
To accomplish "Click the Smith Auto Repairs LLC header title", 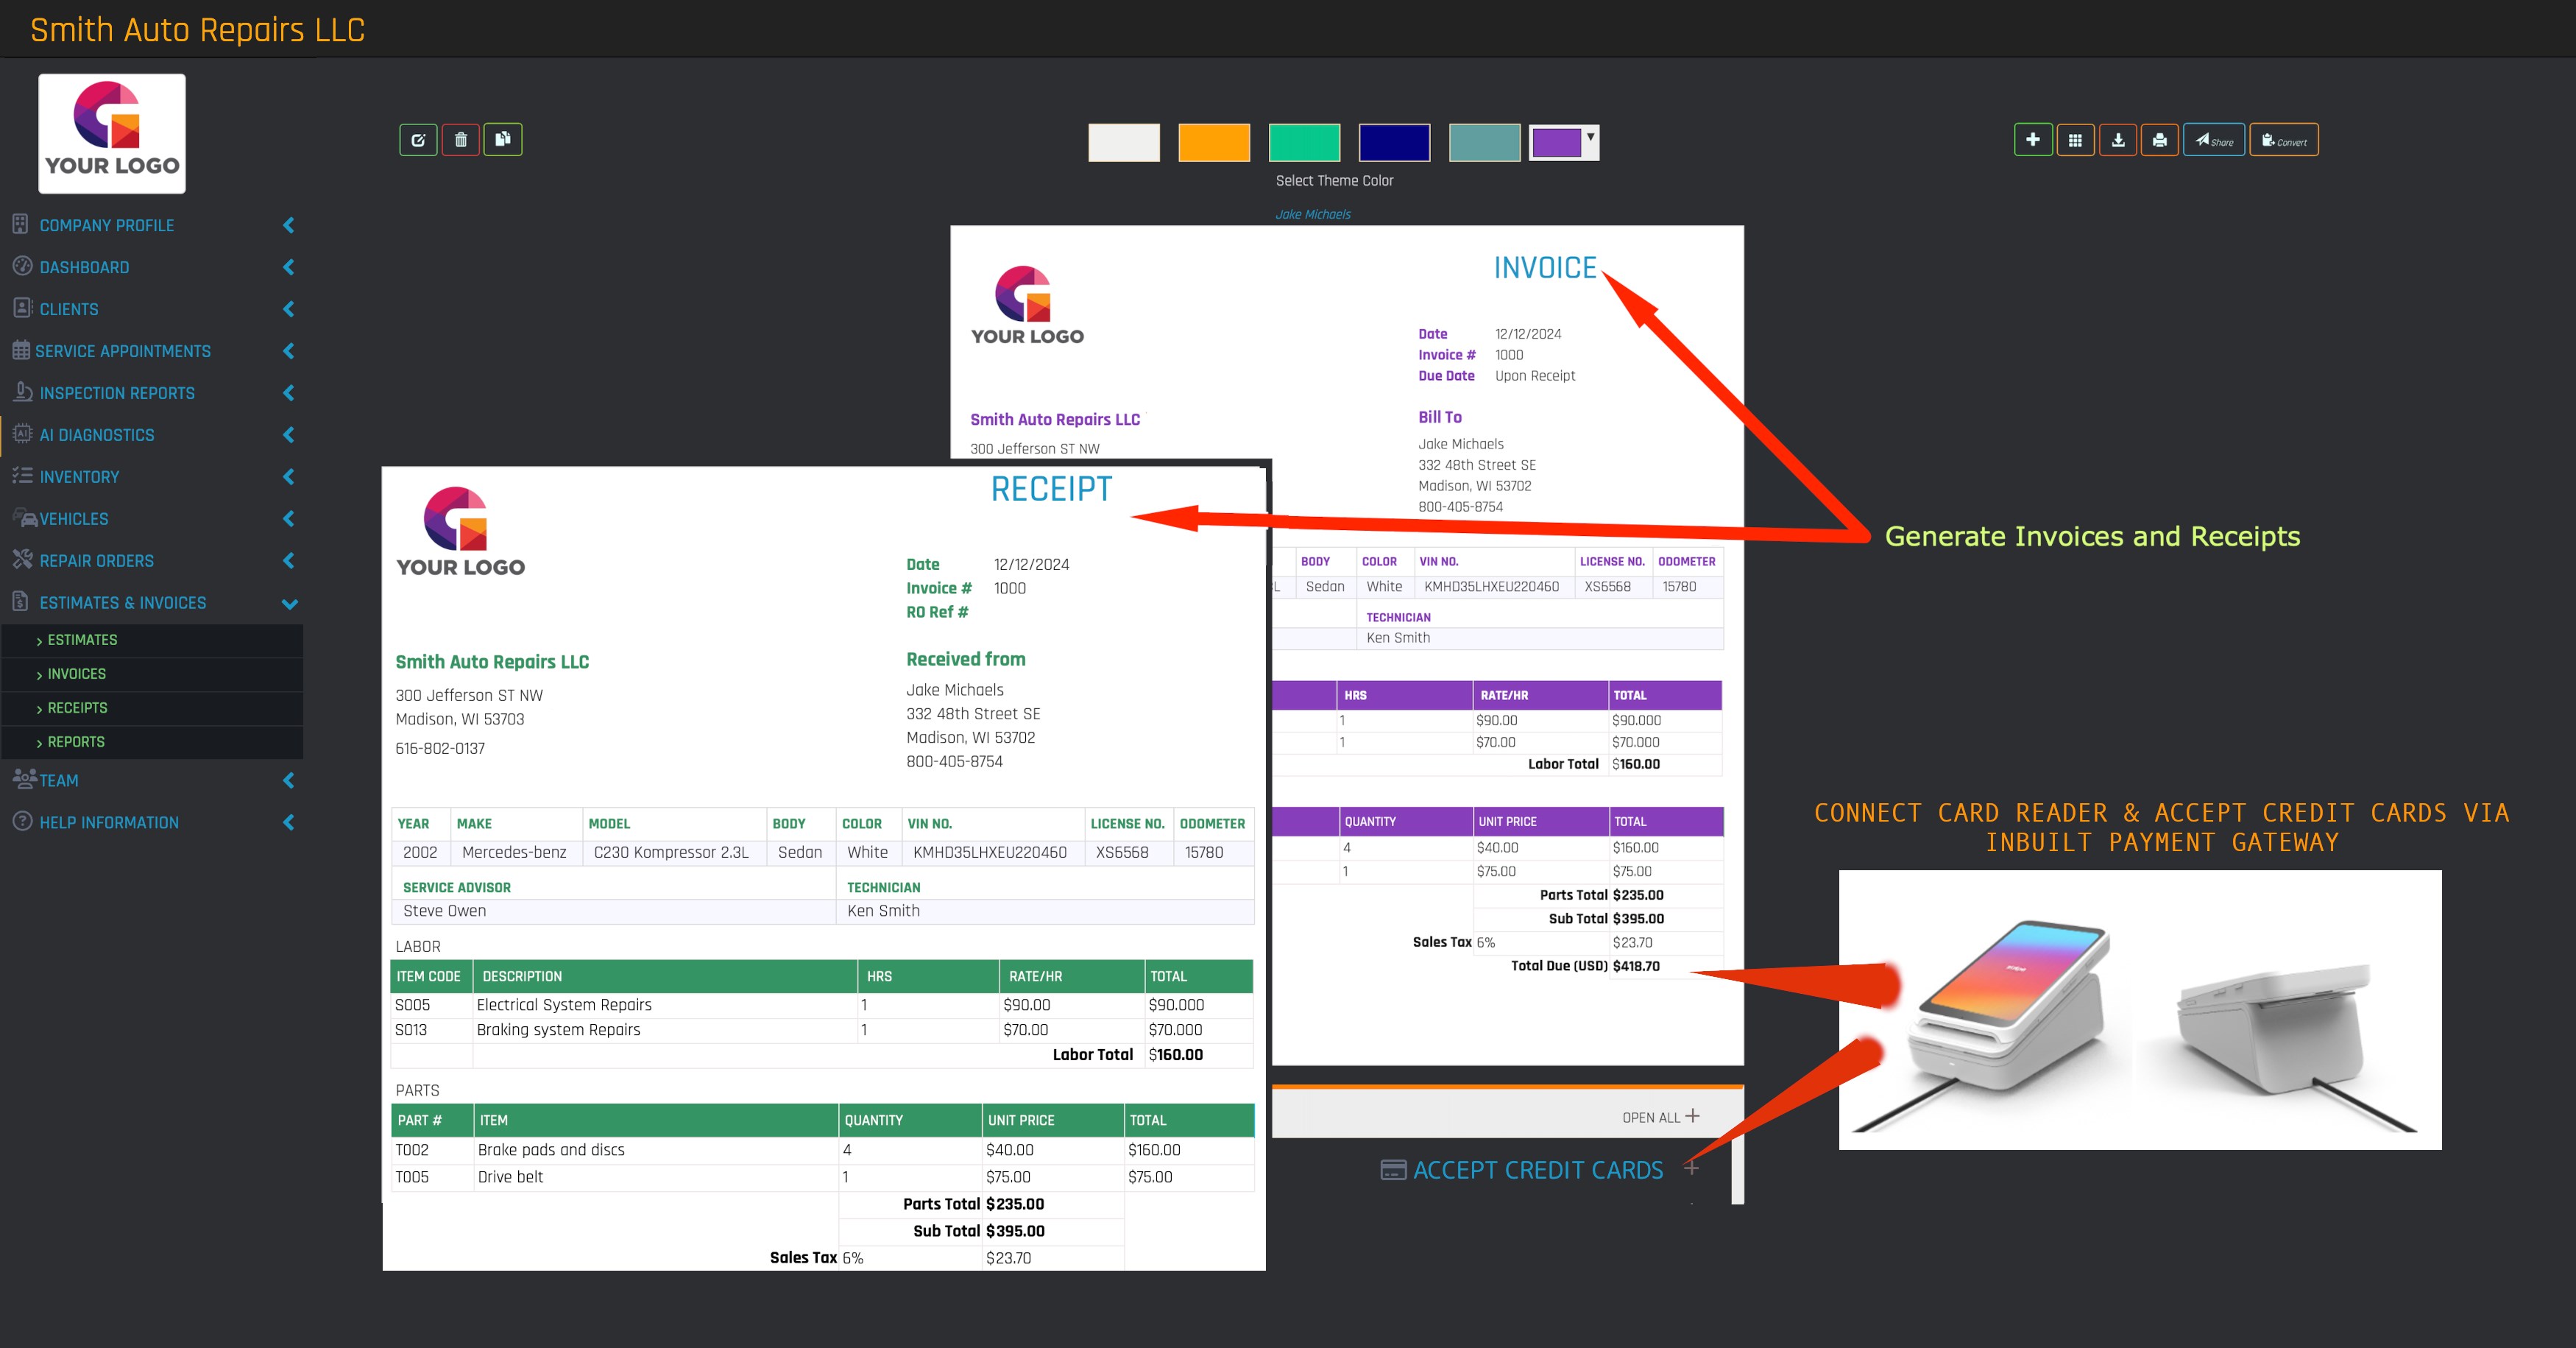I will (198, 30).
